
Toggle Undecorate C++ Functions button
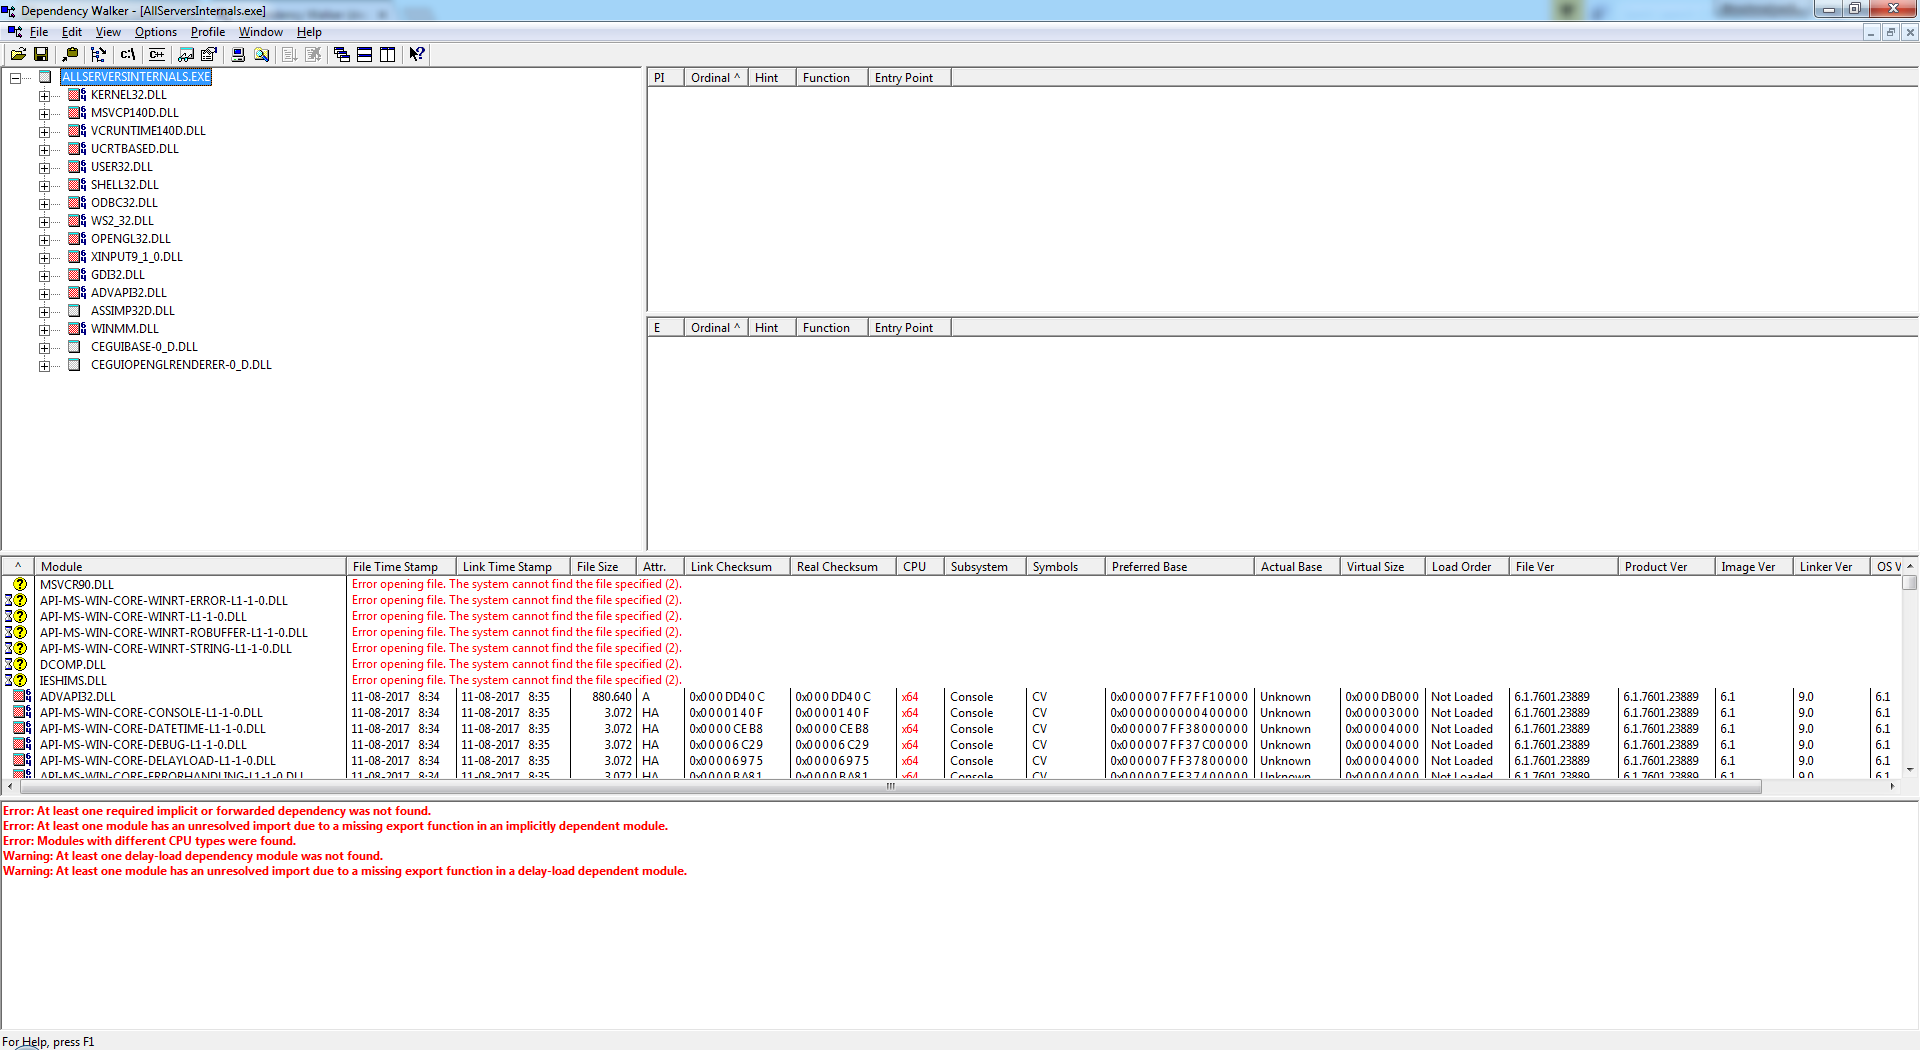pos(157,55)
